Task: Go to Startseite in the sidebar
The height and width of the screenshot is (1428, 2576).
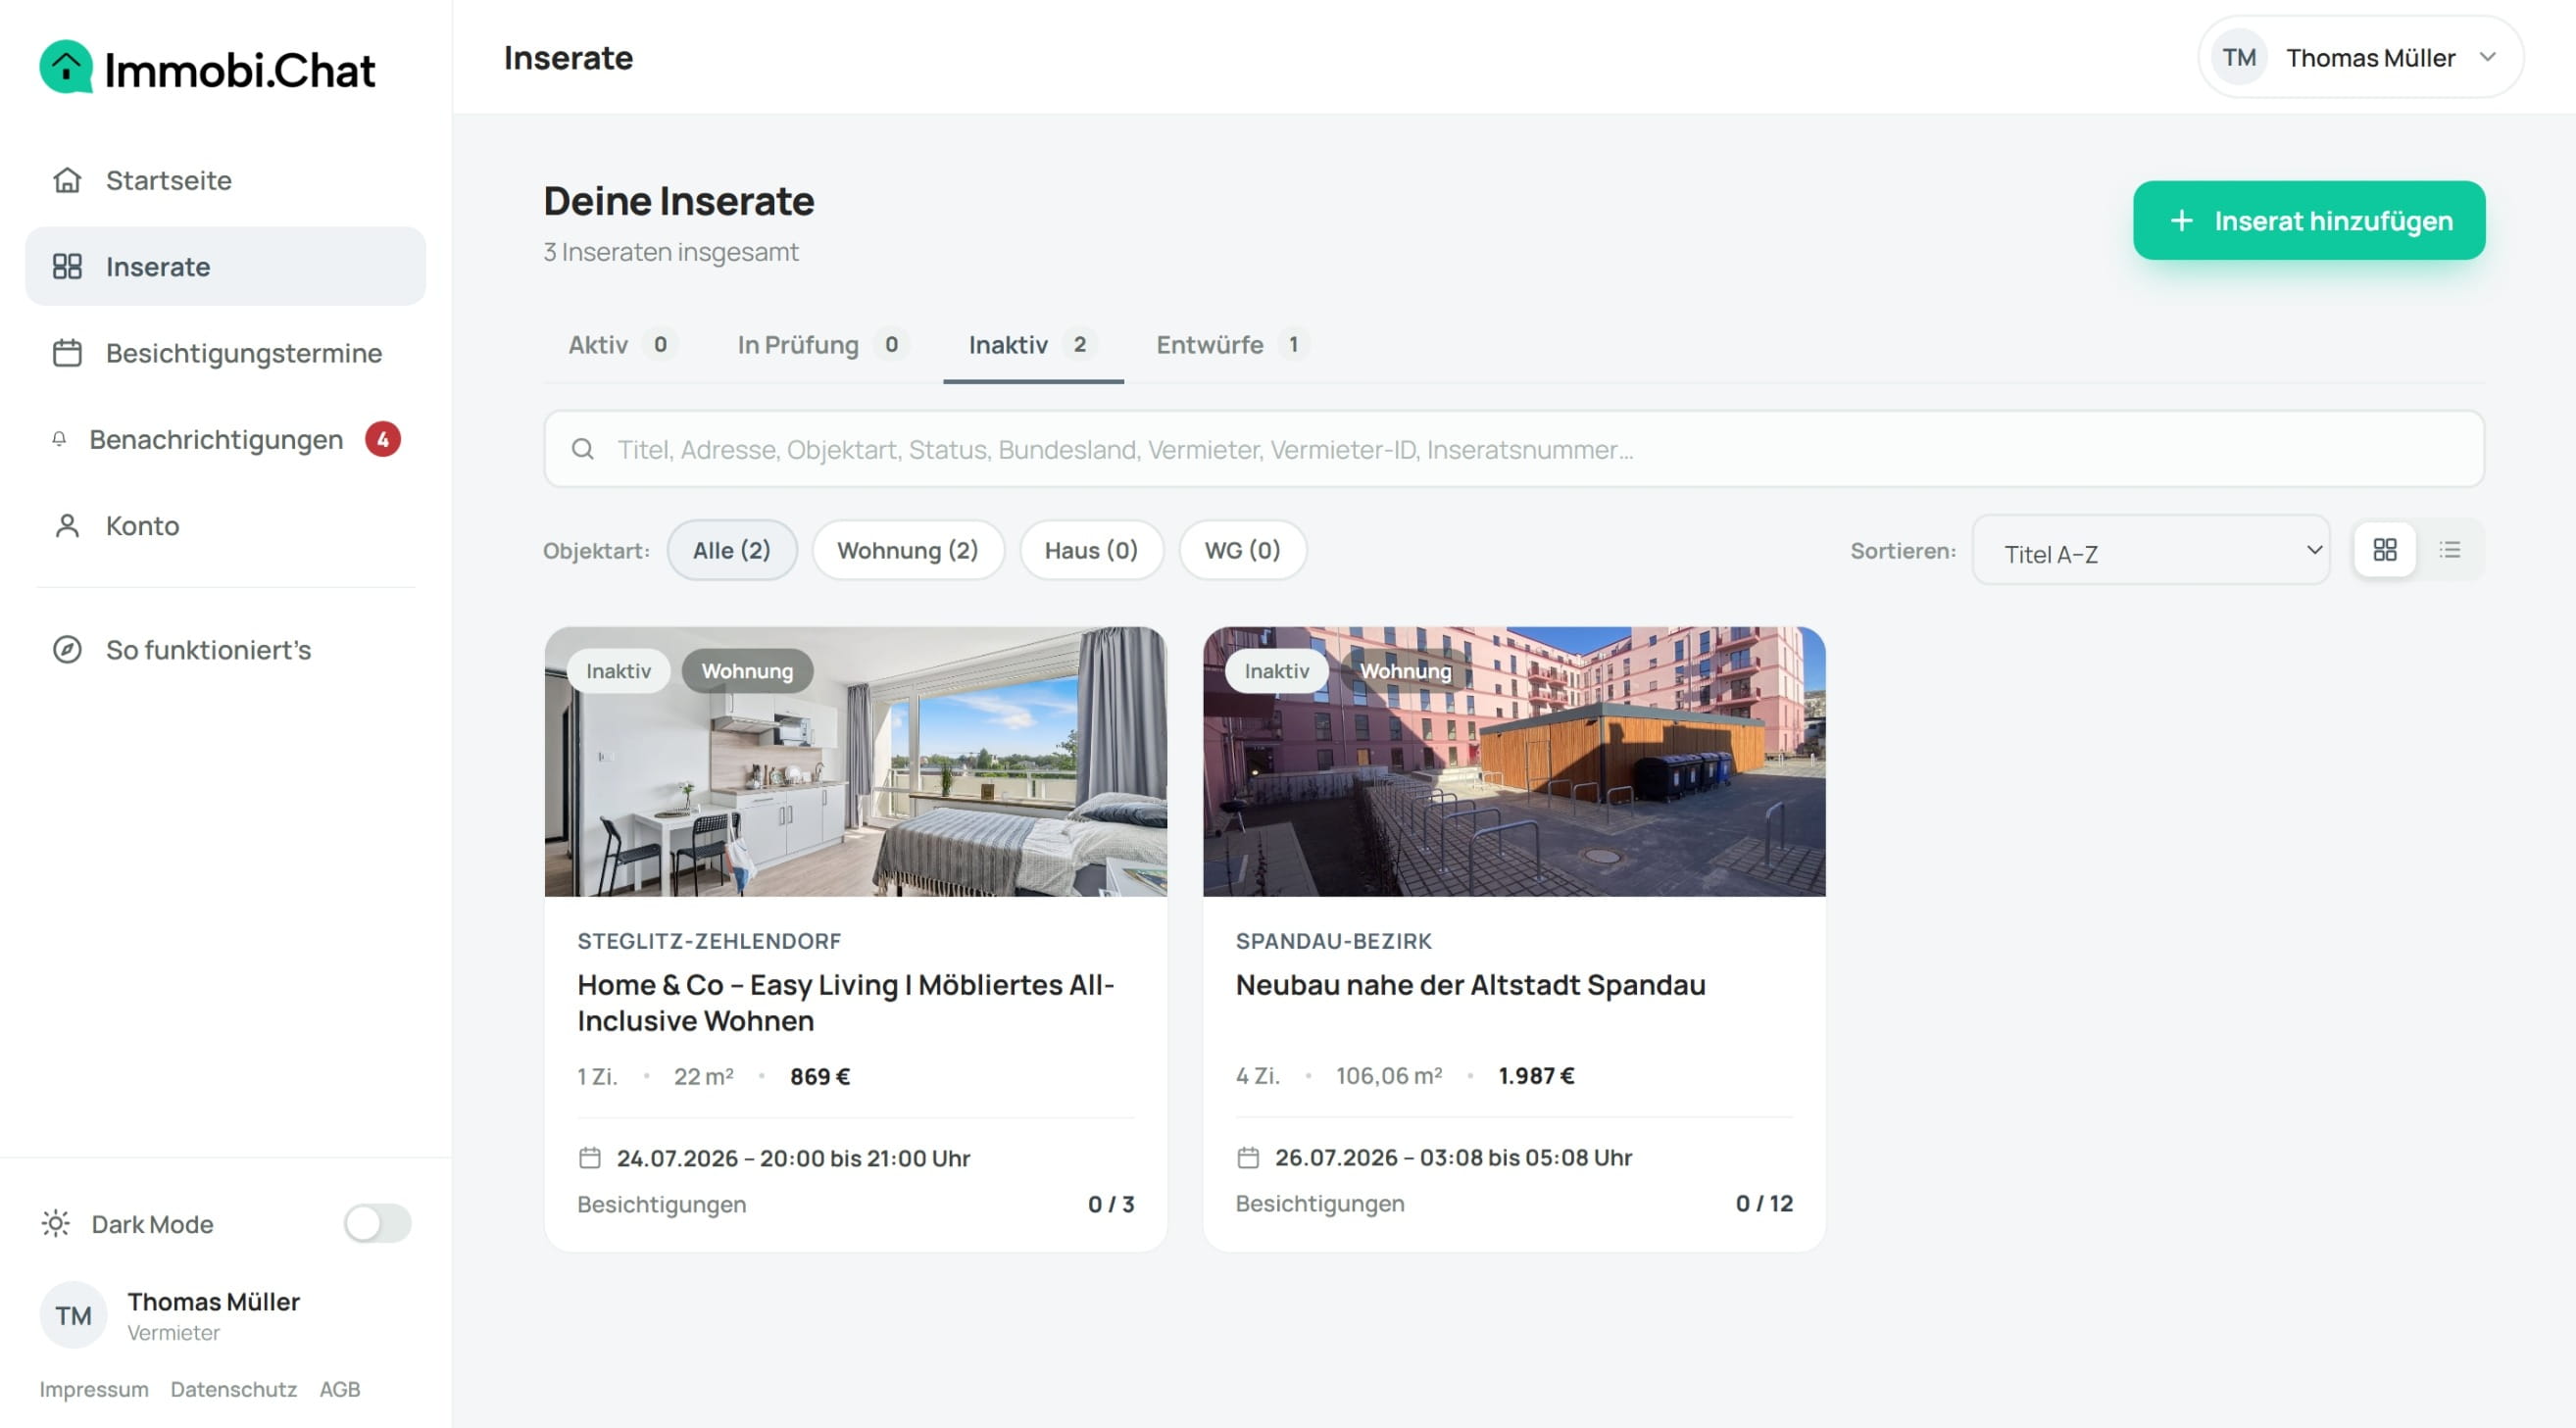Action: point(225,180)
